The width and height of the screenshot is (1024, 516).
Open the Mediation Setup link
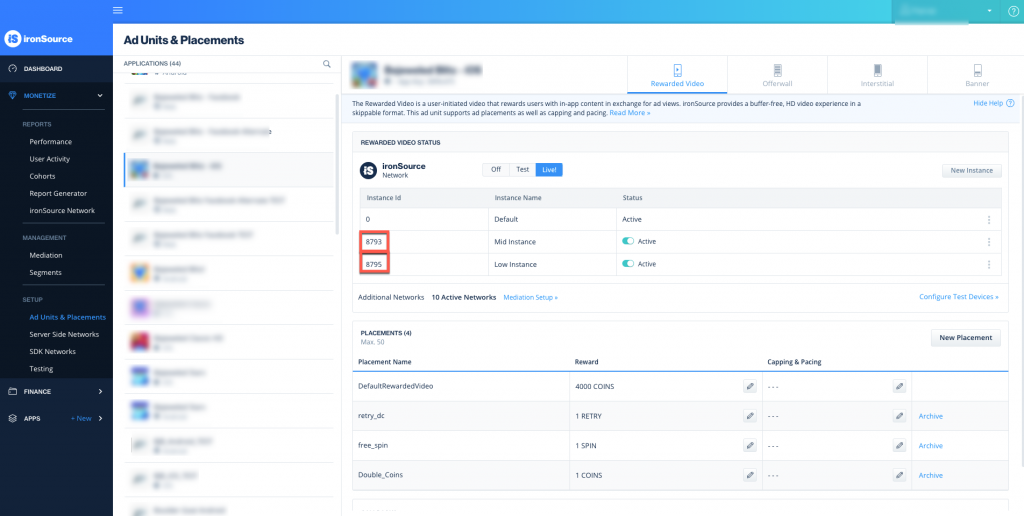530,297
